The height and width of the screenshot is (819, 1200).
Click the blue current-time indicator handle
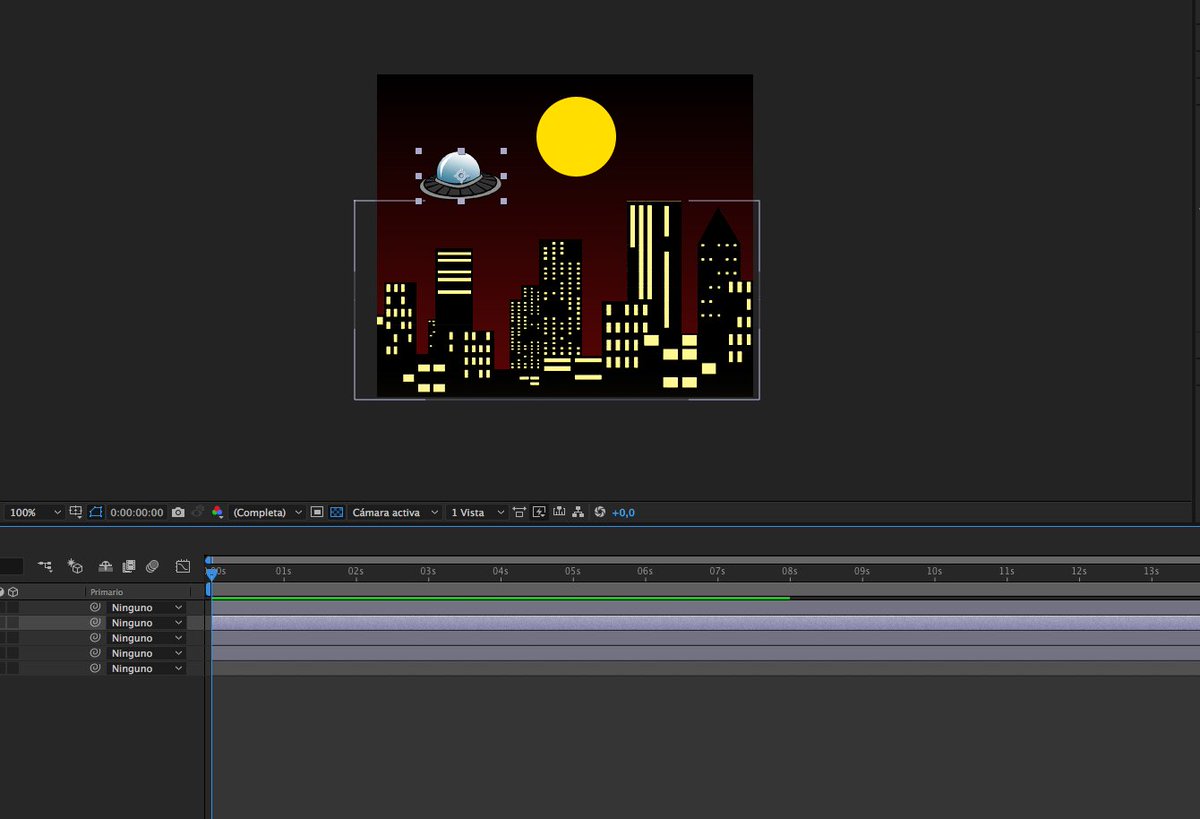coord(211,573)
